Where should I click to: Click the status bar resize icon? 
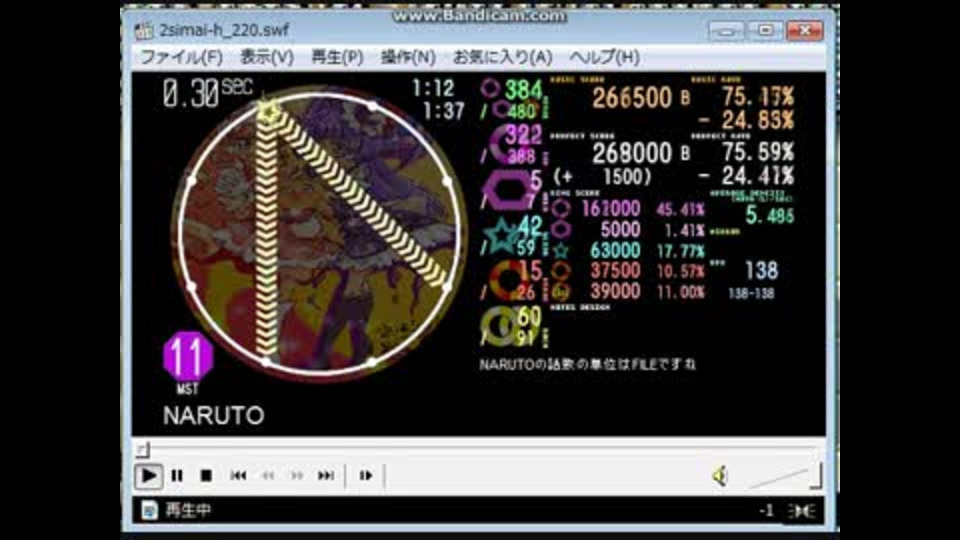[x=801, y=511]
